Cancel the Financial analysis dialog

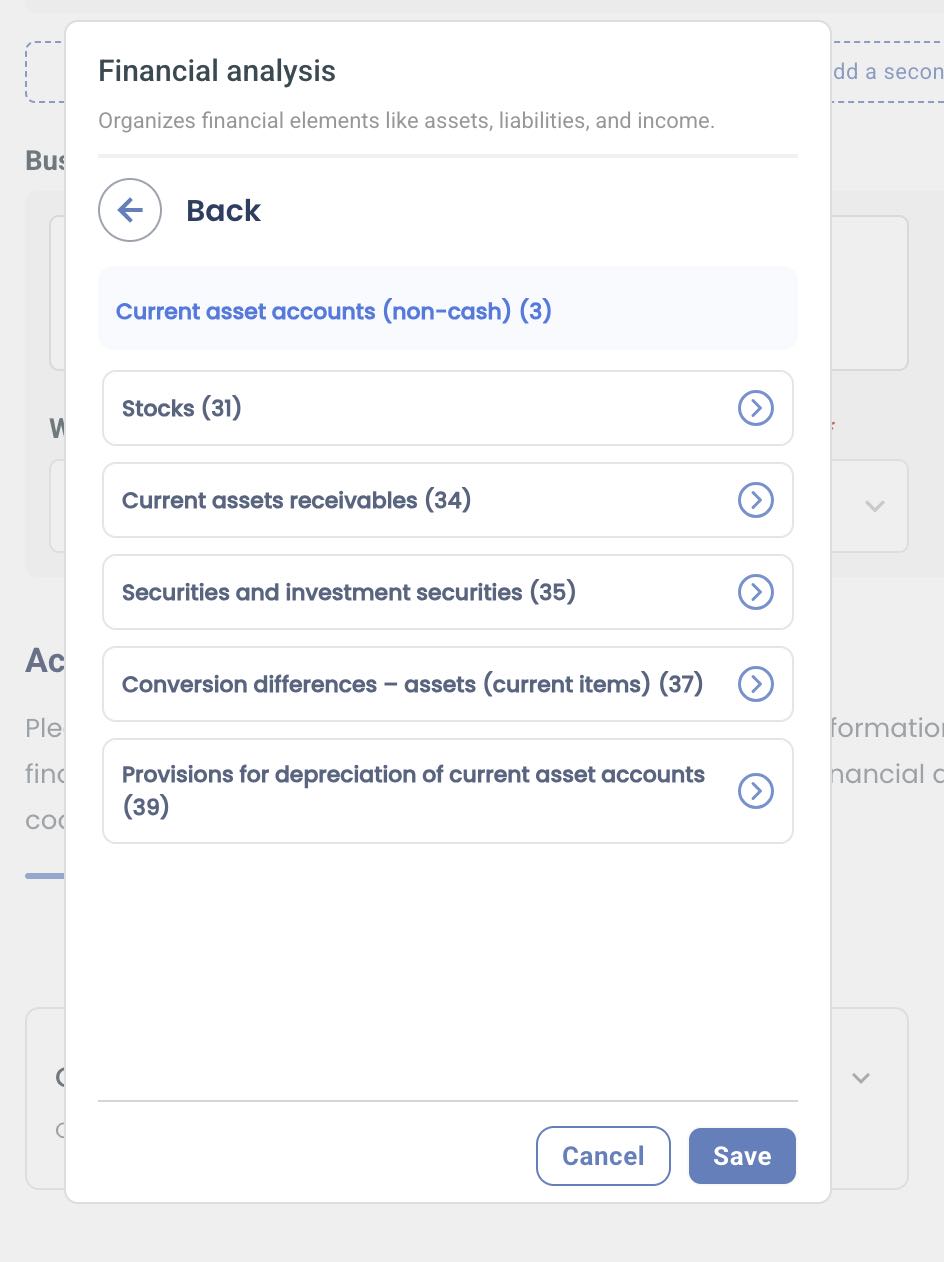(603, 1155)
